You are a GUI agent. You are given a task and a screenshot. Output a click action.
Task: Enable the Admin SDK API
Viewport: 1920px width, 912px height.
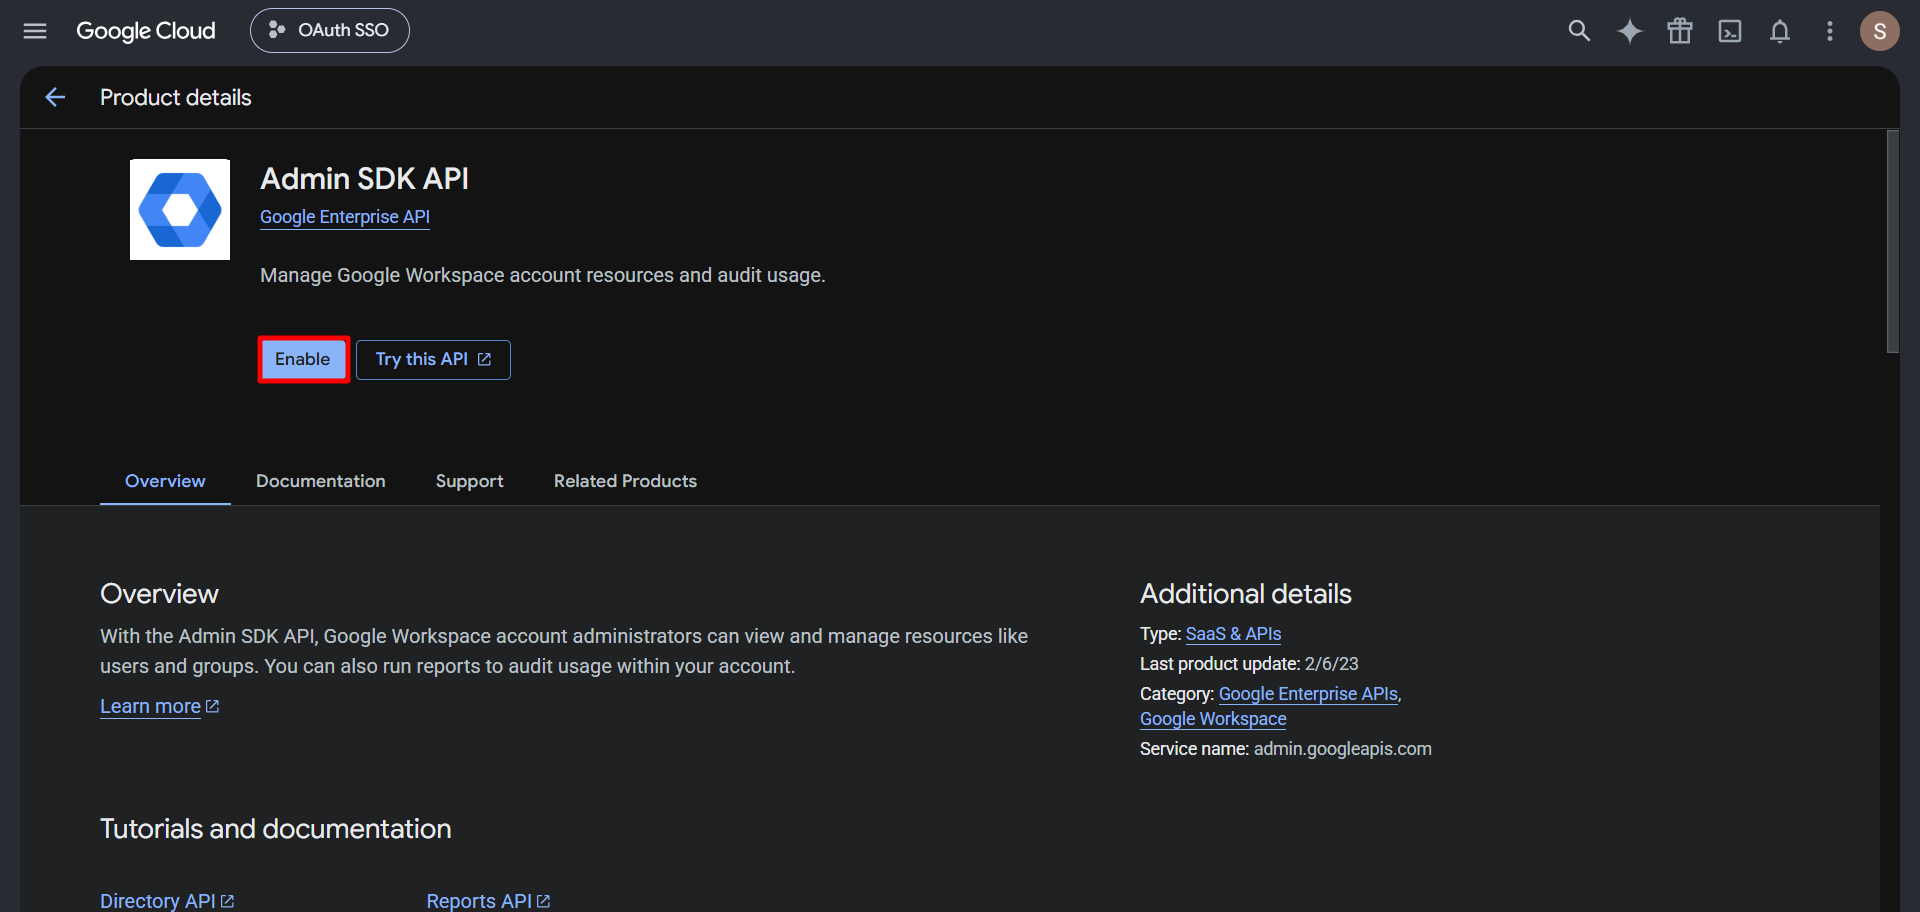tap(303, 359)
